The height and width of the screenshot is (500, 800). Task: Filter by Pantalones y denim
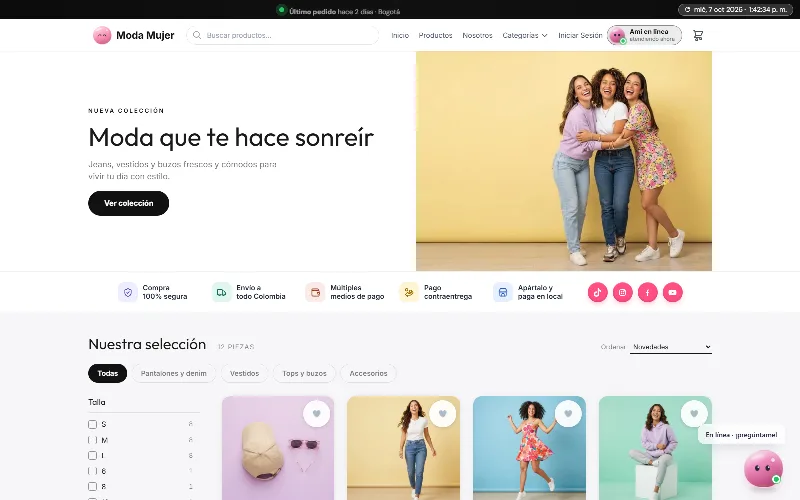coord(173,373)
